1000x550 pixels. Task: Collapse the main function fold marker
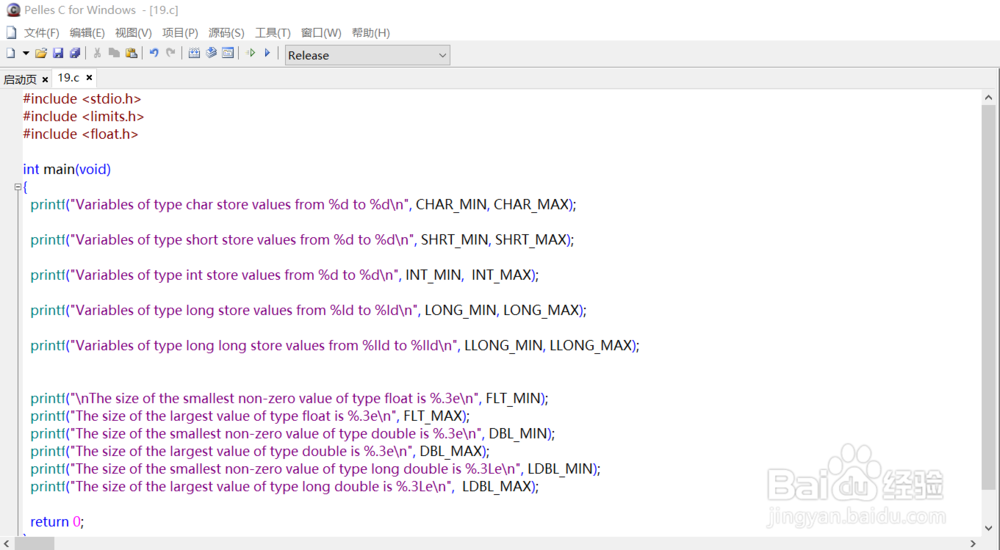pos(17,187)
